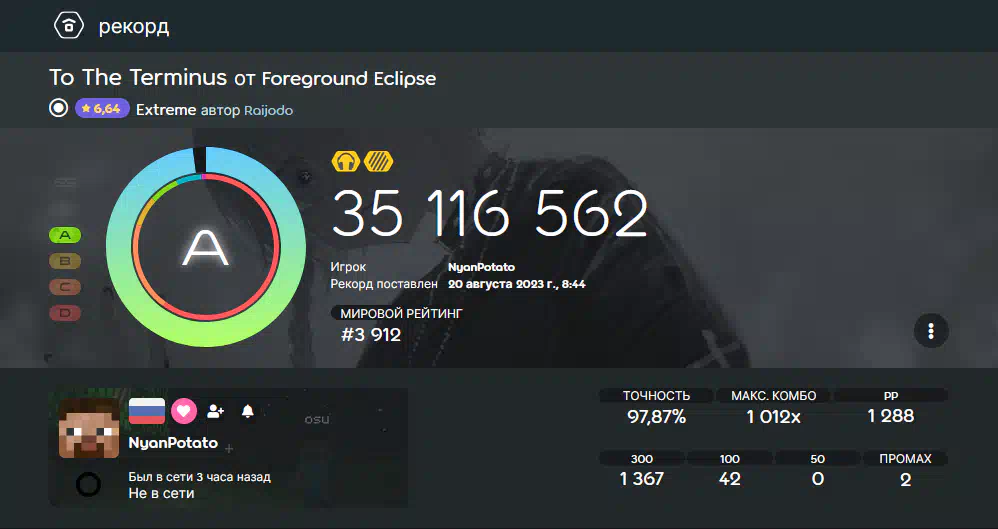Click NyanPotato name in the user card
This screenshot has height=529, width=998.
coord(173,443)
